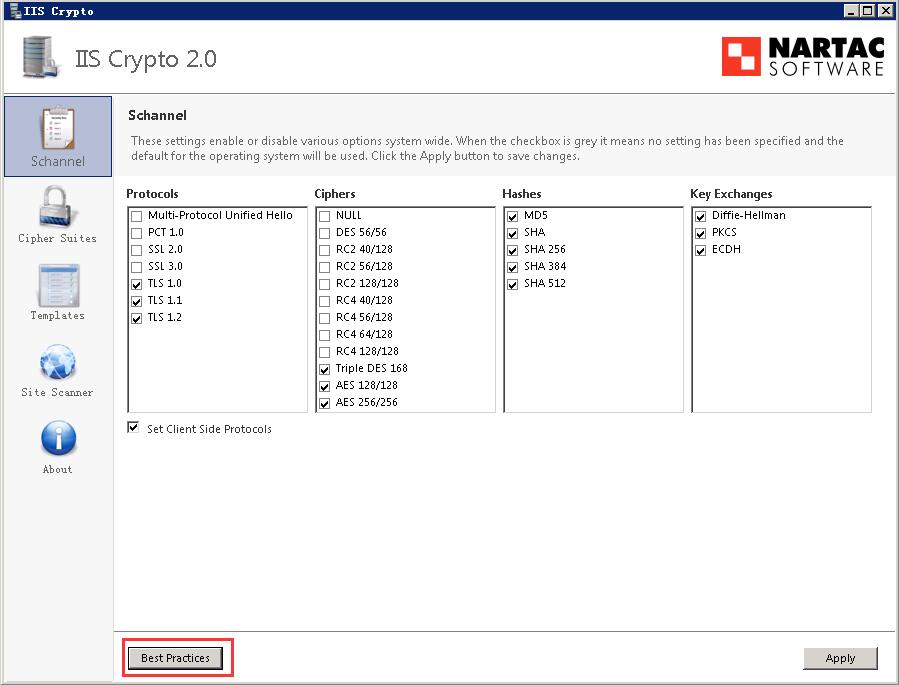This screenshot has height=685, width=899.
Task: Select the Site Scanner tab label
Action: pyautogui.click(x=57, y=392)
